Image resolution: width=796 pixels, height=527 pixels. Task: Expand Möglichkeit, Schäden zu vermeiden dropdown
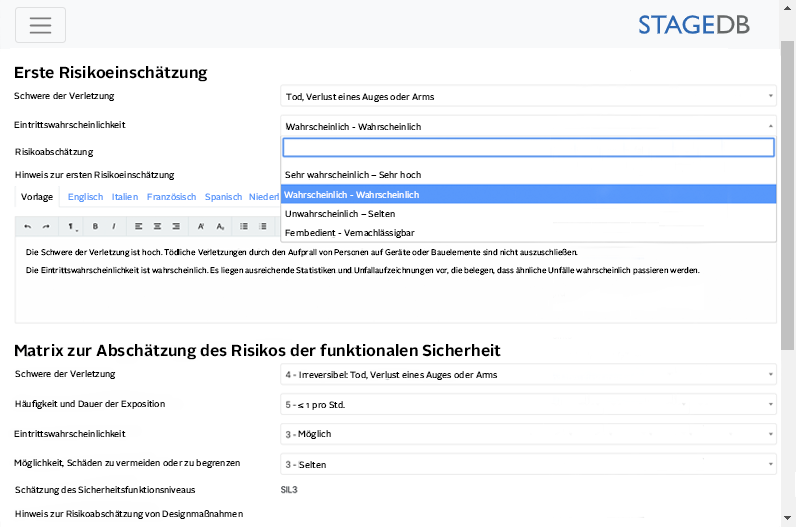[x=528, y=464]
